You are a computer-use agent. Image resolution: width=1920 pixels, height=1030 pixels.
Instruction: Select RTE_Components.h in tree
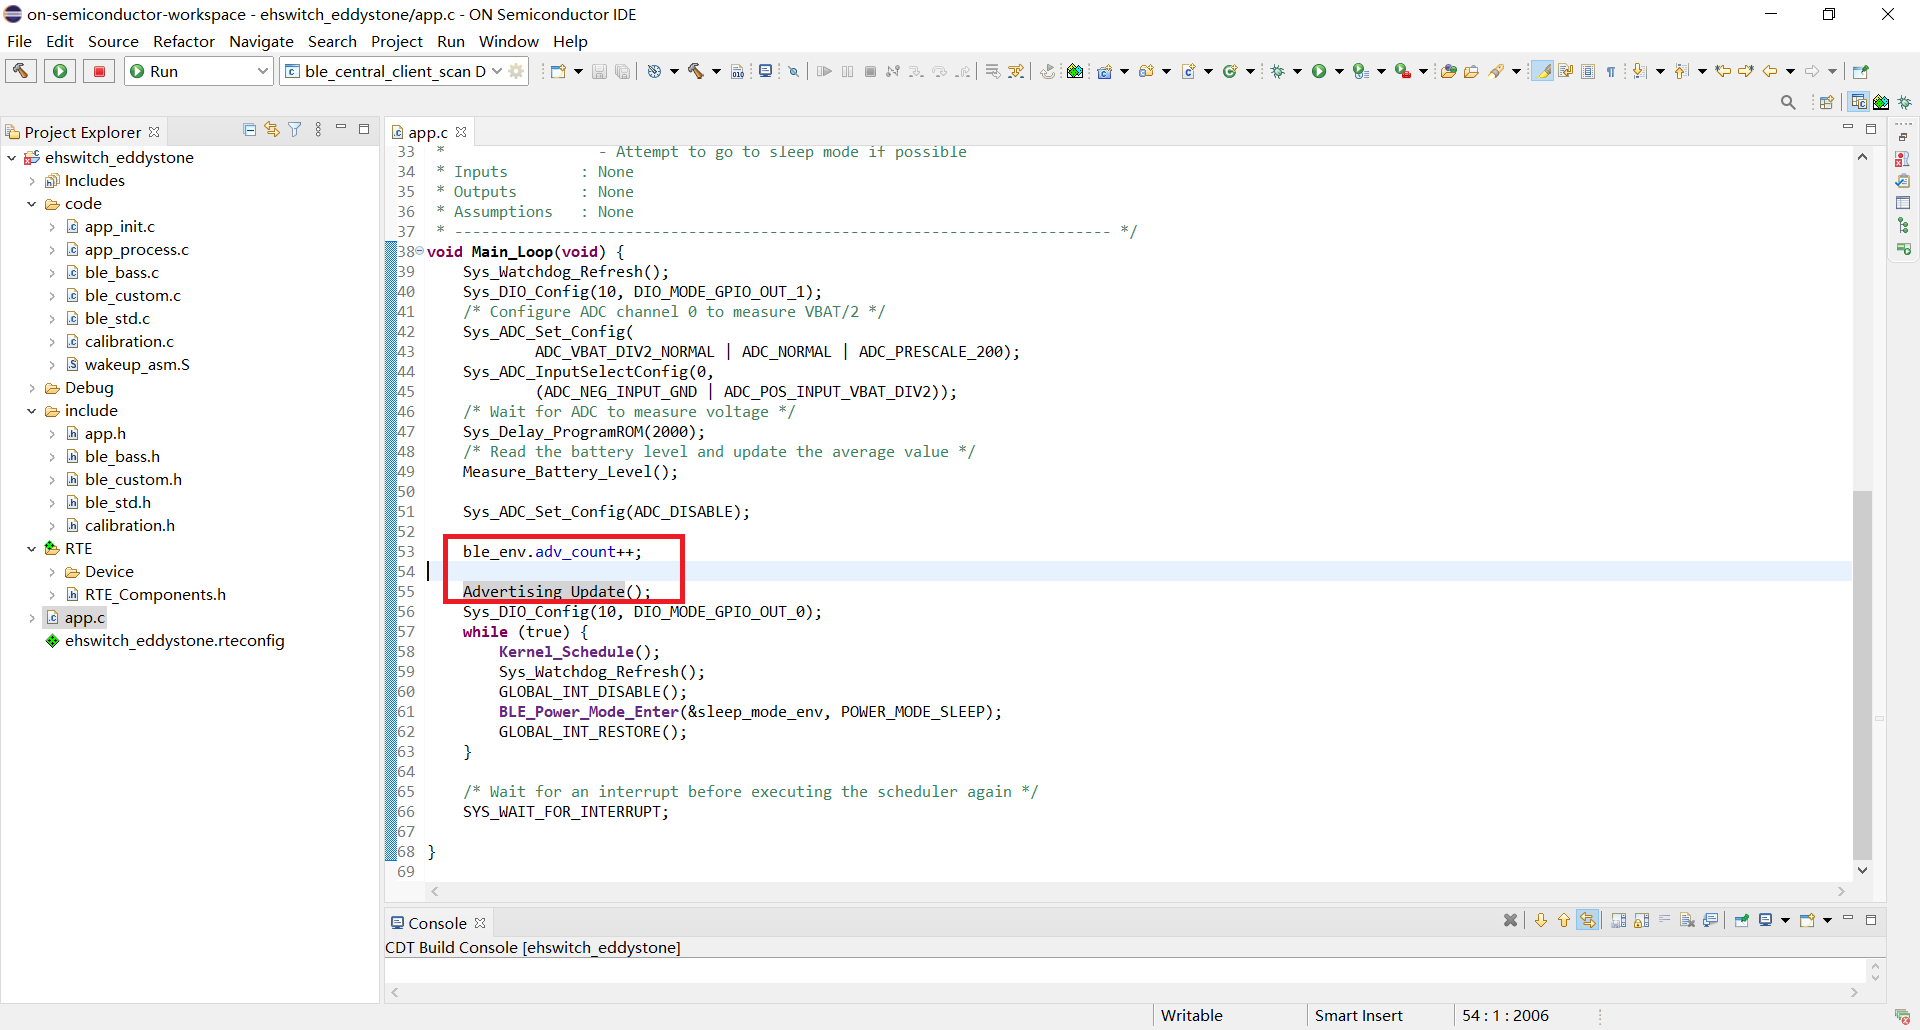[155, 595]
